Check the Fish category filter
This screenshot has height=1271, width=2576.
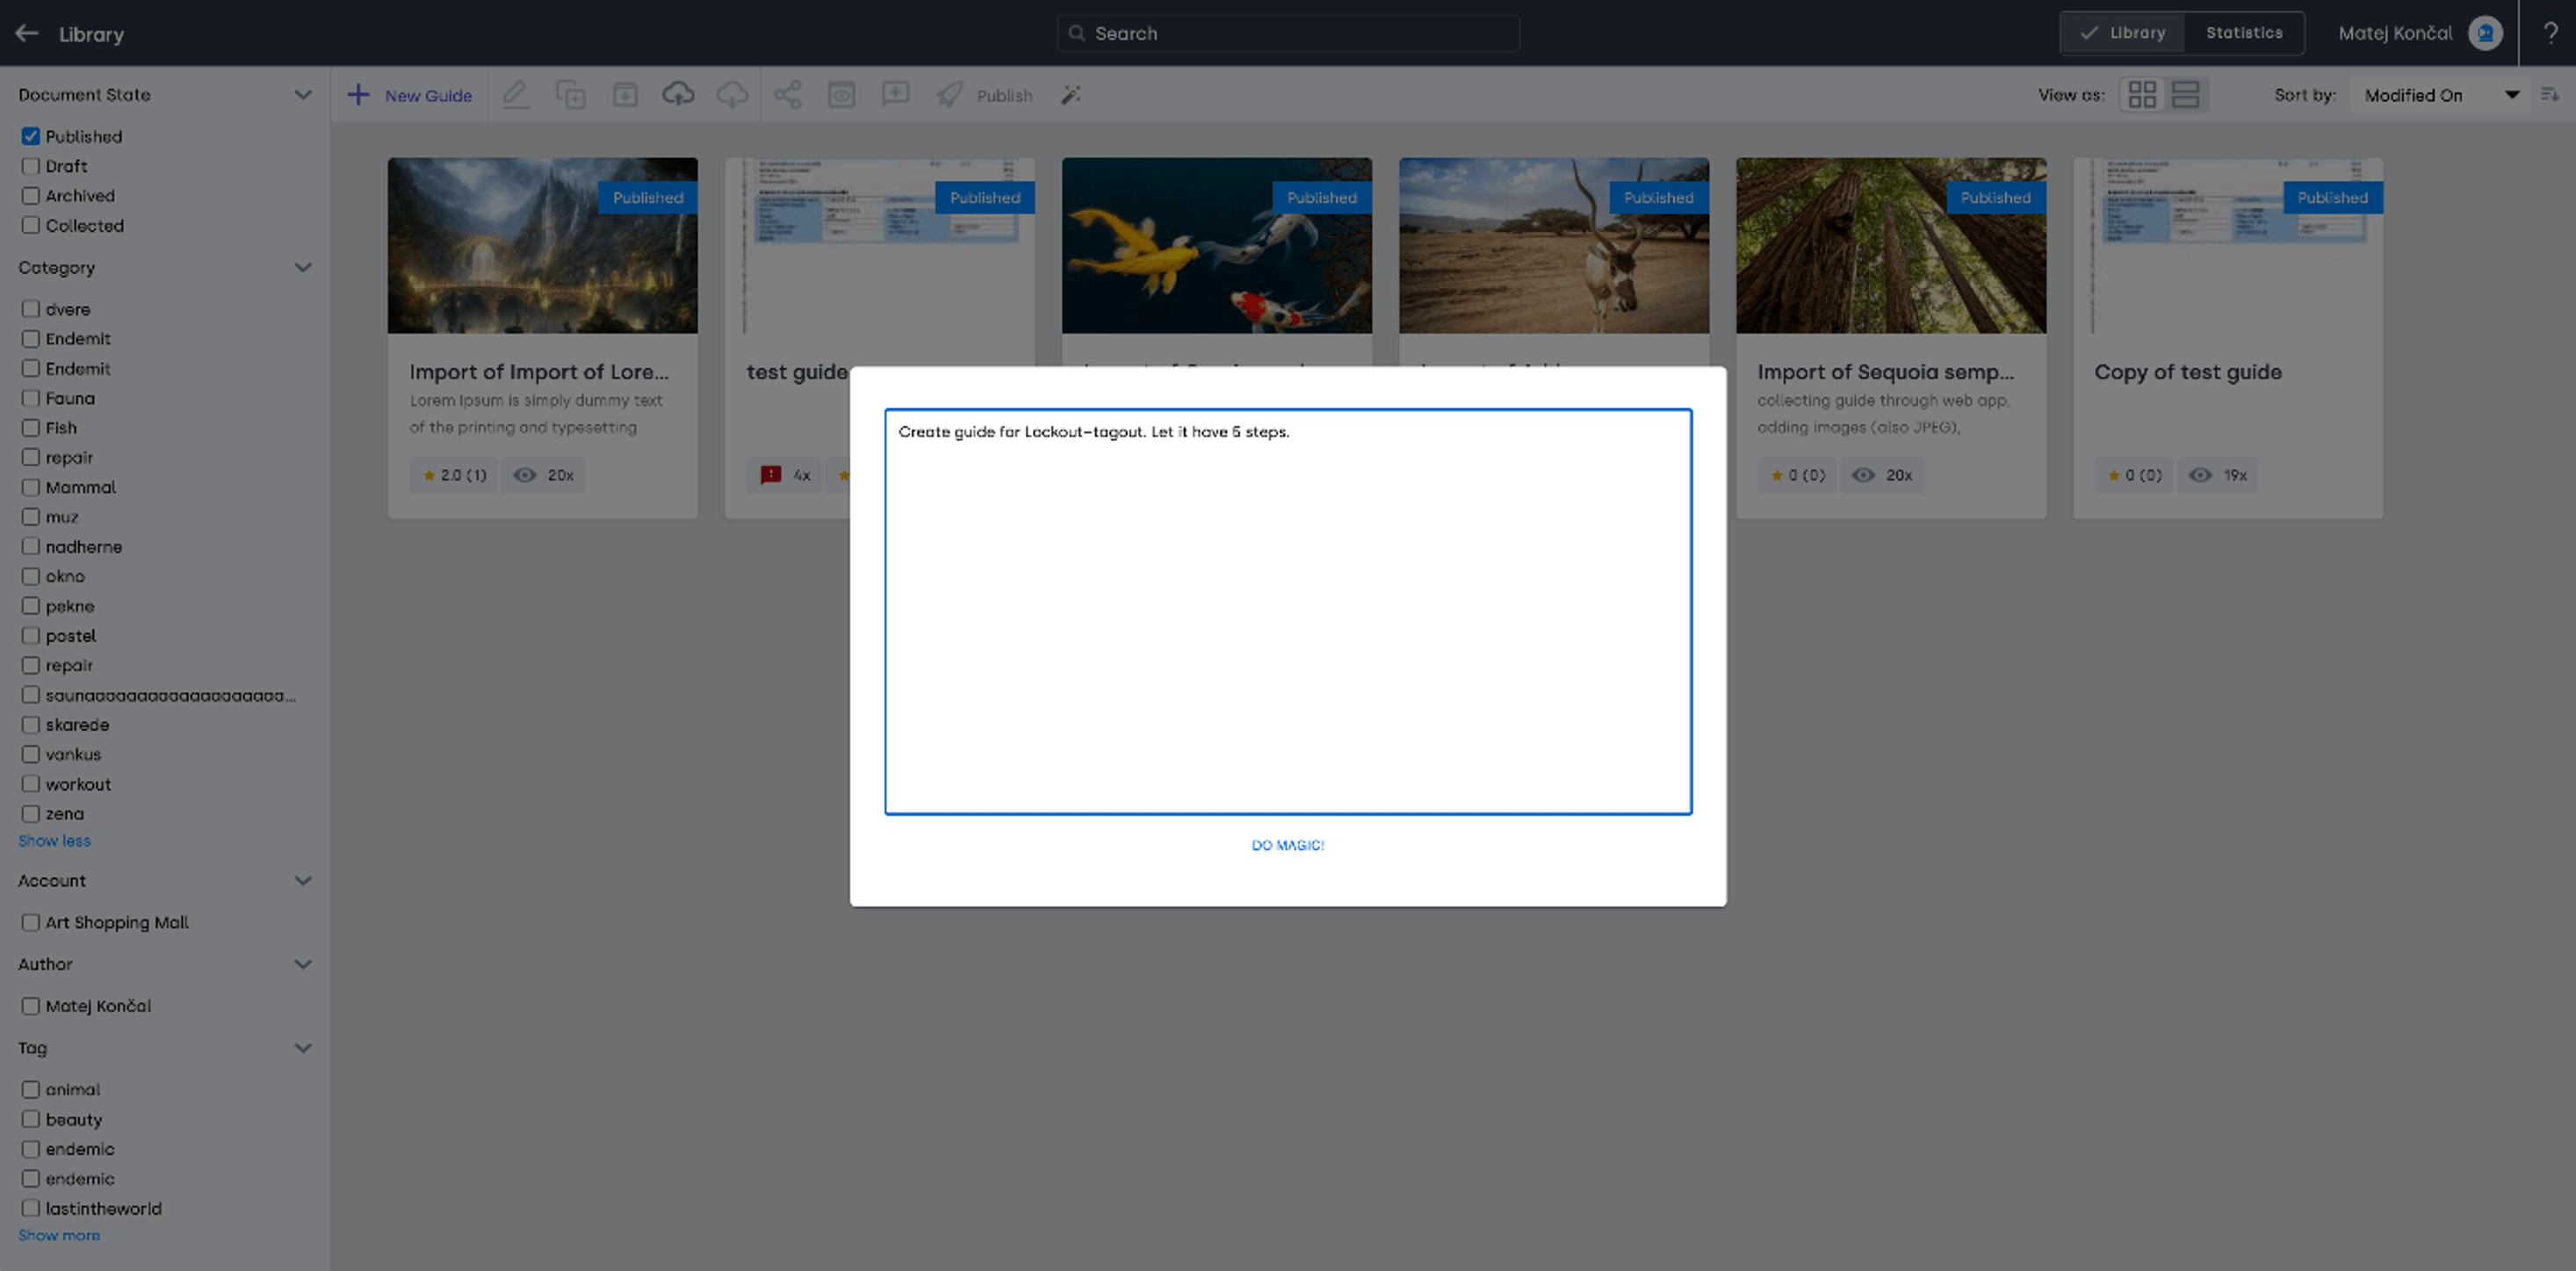31,428
